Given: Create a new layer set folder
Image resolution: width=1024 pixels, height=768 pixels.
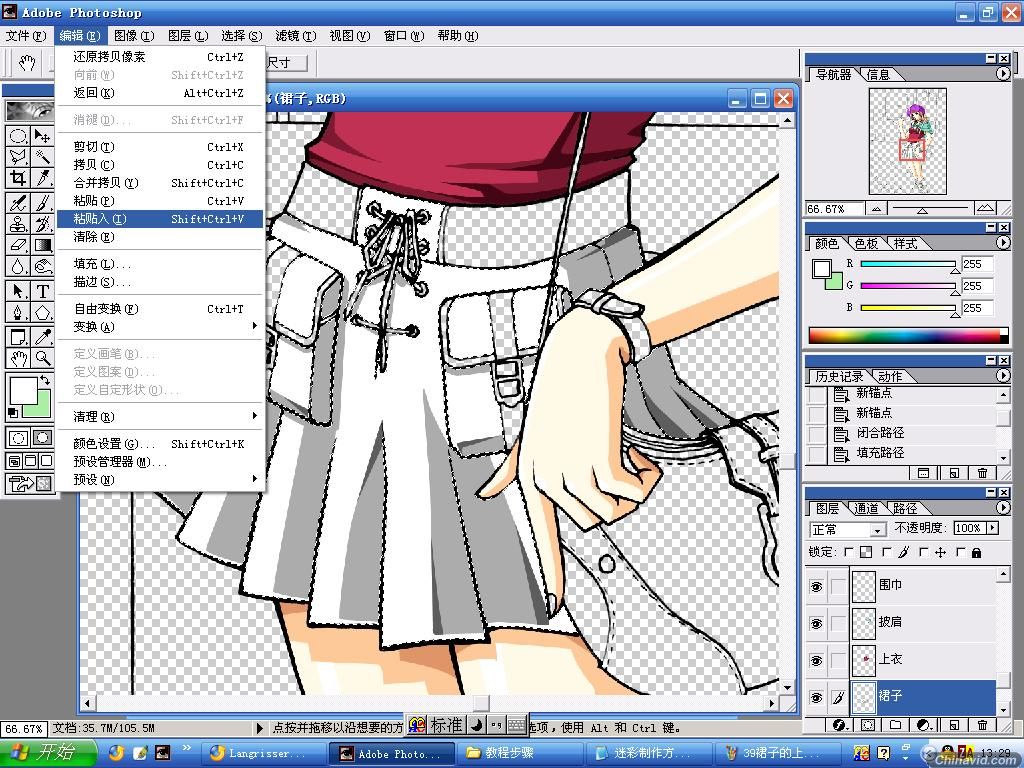Looking at the screenshot, I should [895, 725].
